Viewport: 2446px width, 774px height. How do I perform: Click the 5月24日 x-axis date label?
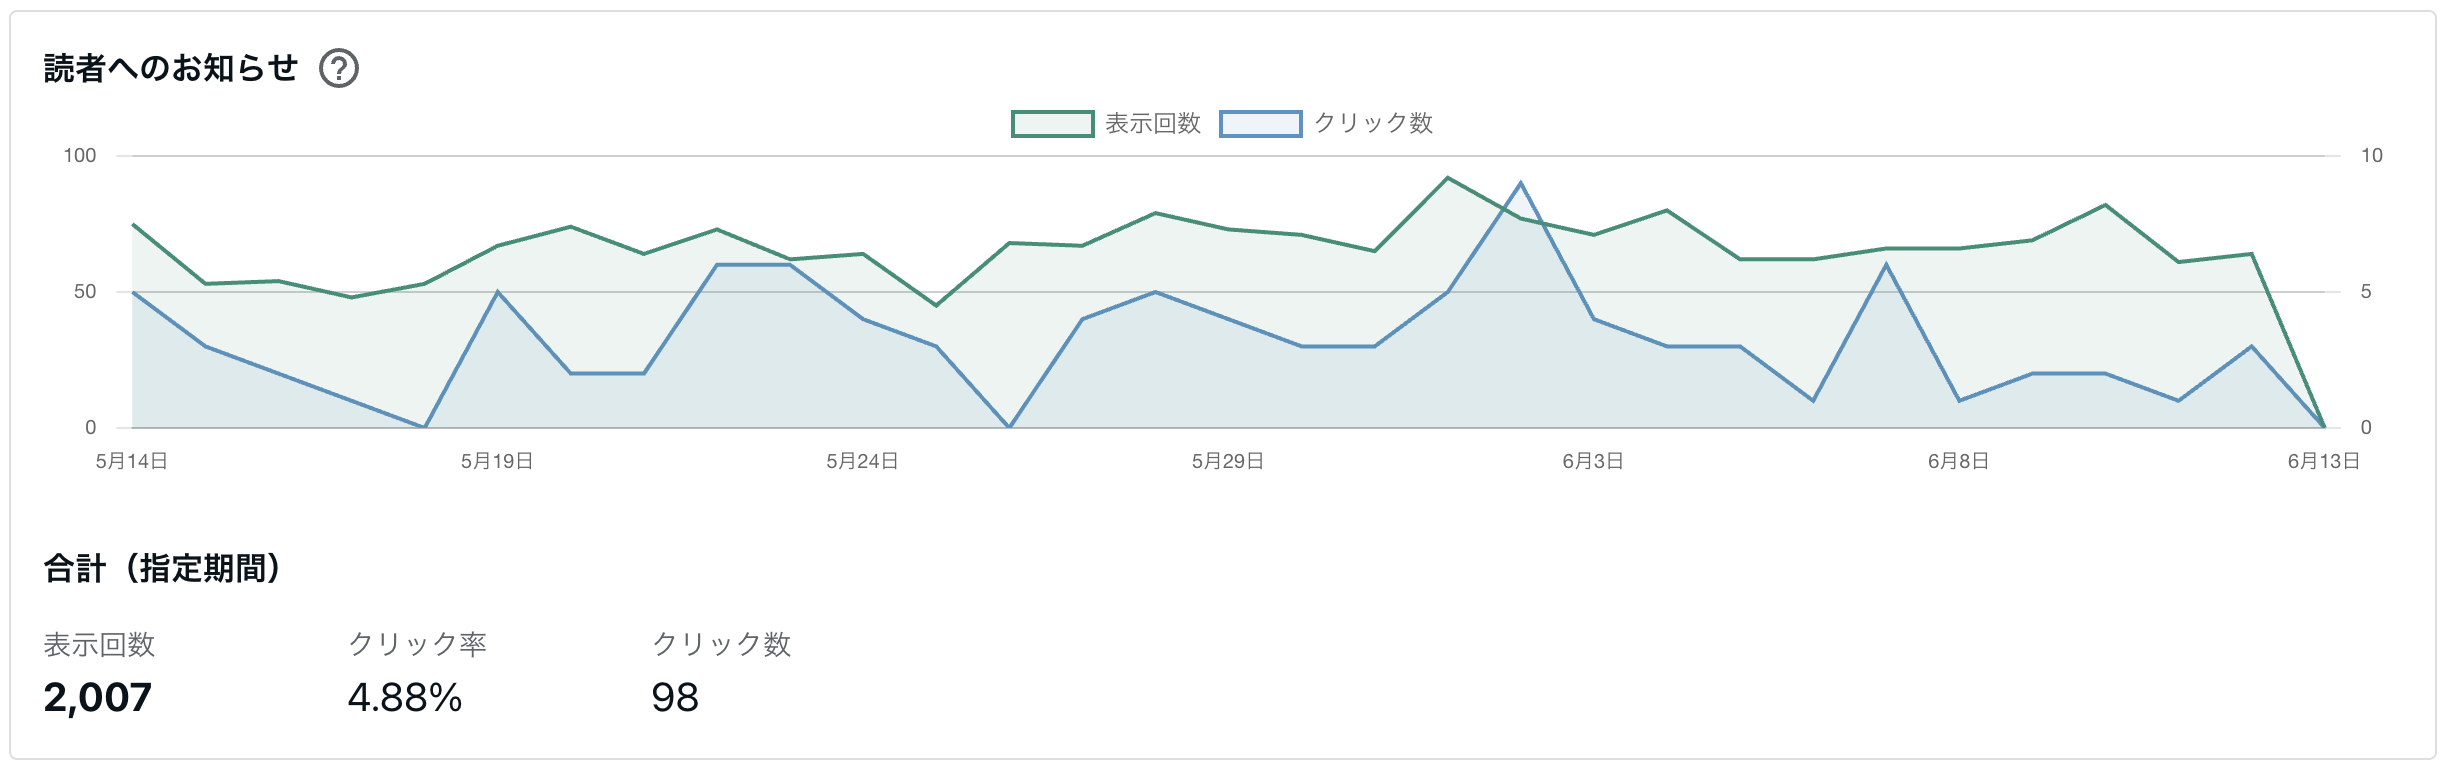point(862,461)
